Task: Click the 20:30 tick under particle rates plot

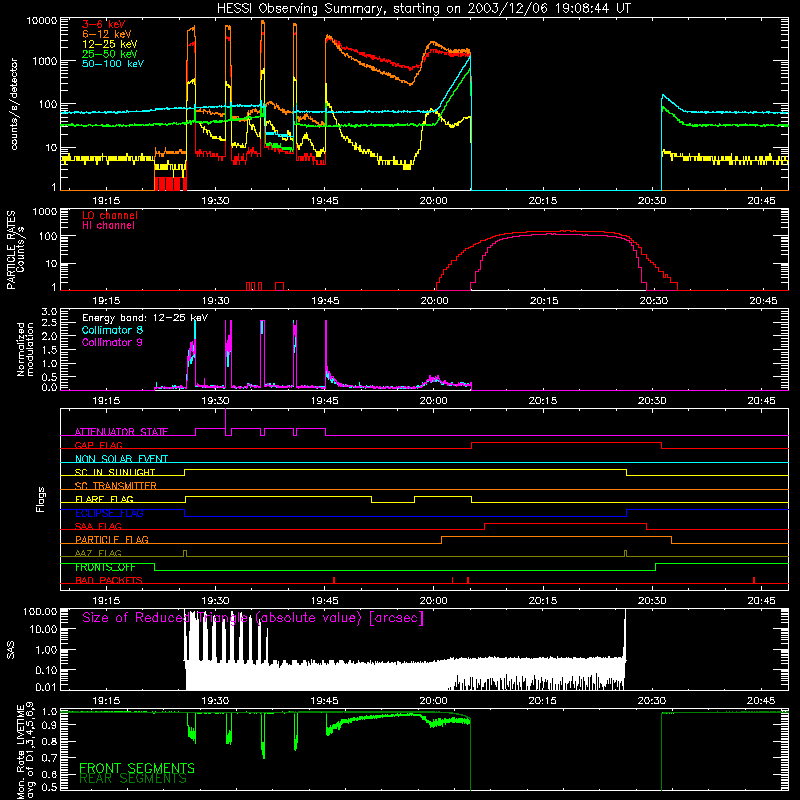Action: pos(653,301)
